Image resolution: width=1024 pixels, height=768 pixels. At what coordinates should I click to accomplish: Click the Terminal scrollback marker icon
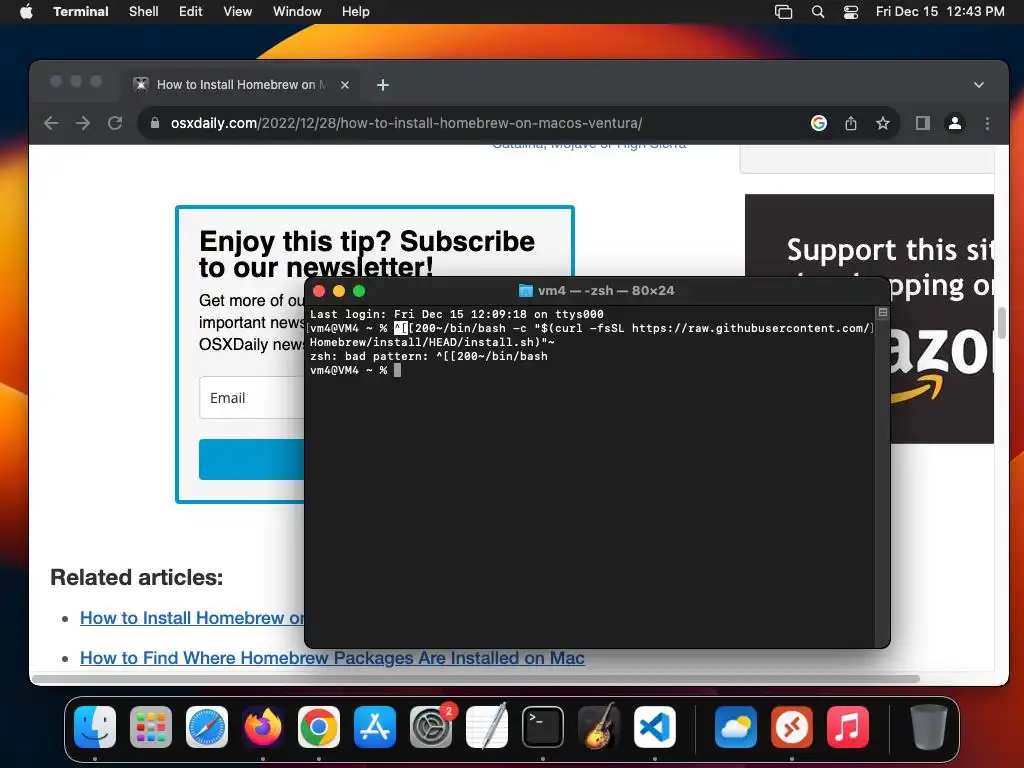882,313
